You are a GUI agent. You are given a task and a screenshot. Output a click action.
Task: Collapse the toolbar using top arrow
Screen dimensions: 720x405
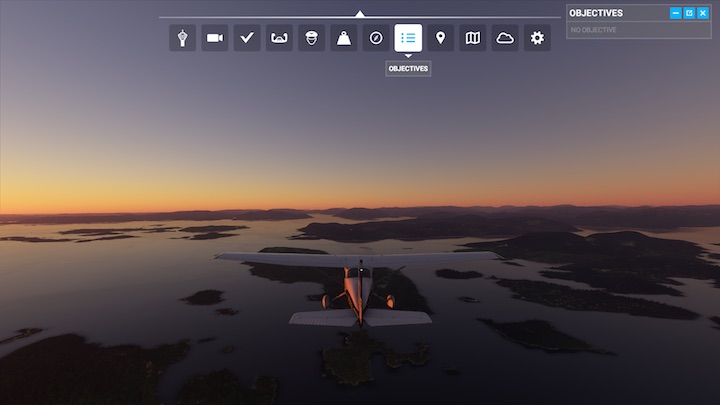tap(360, 14)
